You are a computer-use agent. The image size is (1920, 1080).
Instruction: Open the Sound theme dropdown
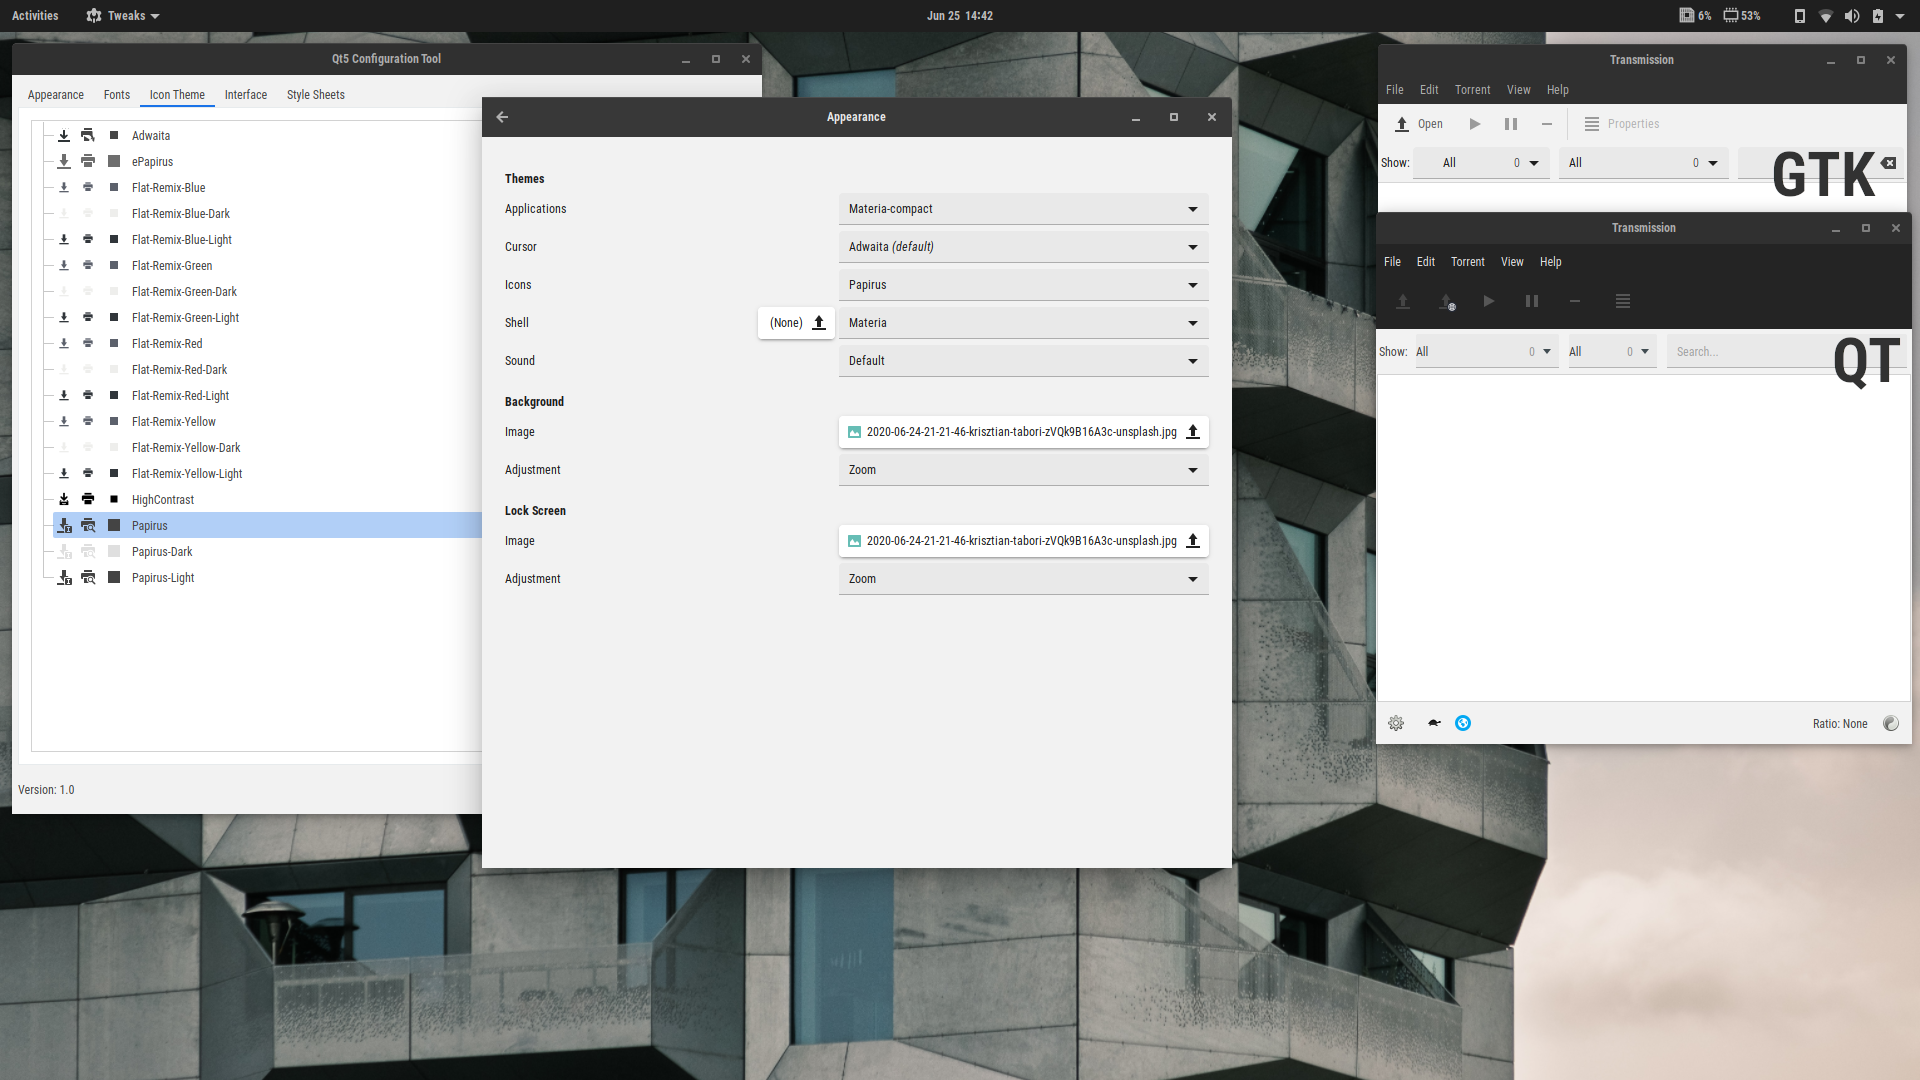click(1023, 361)
